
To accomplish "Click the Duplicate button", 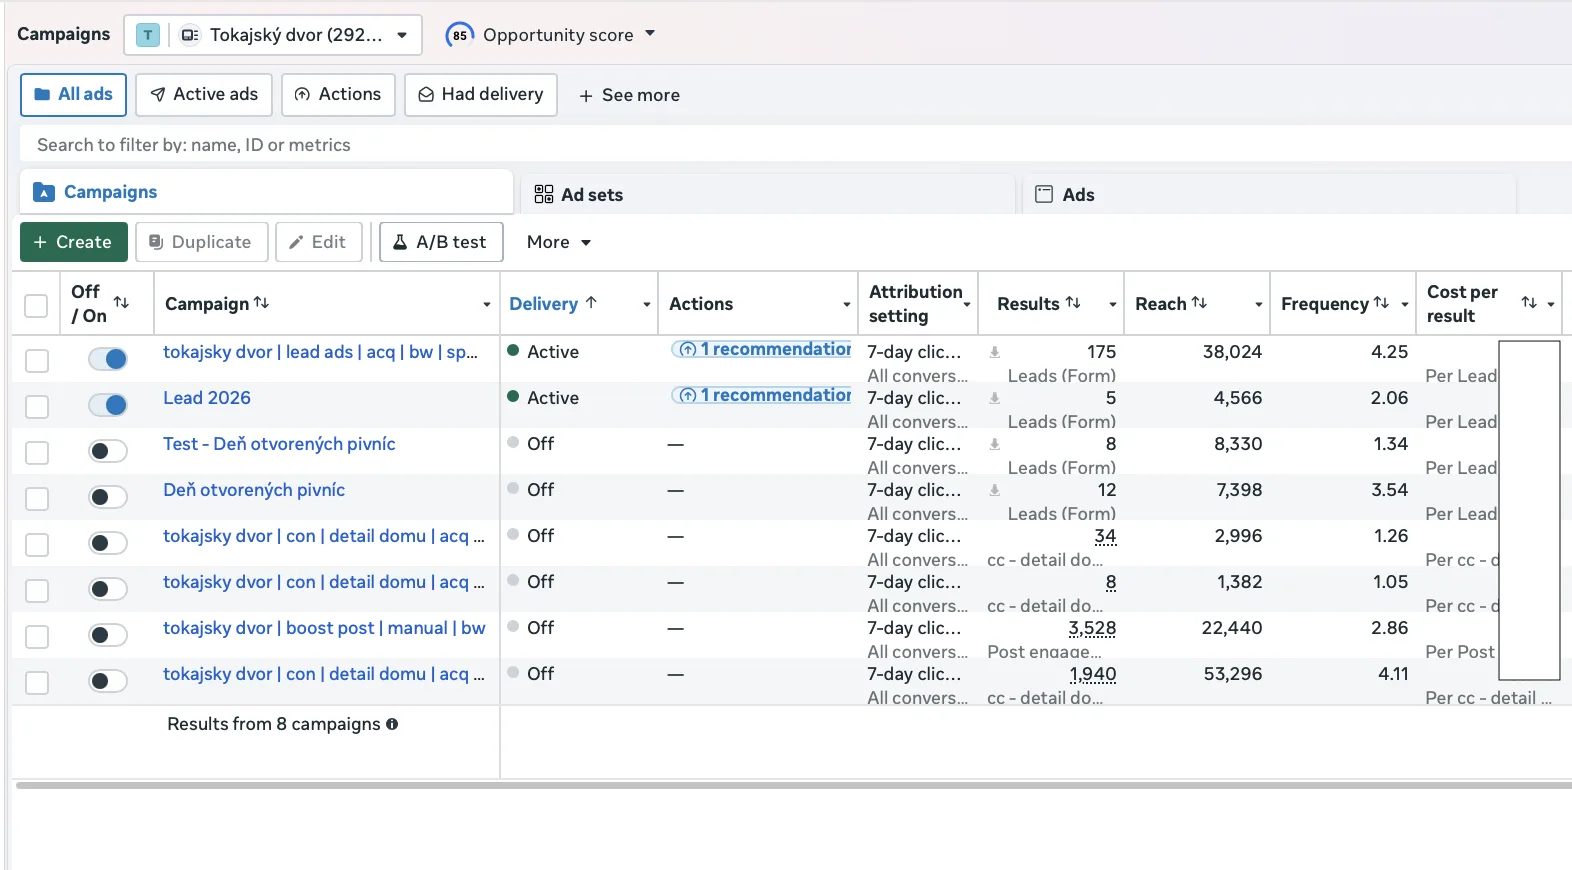I will [201, 242].
